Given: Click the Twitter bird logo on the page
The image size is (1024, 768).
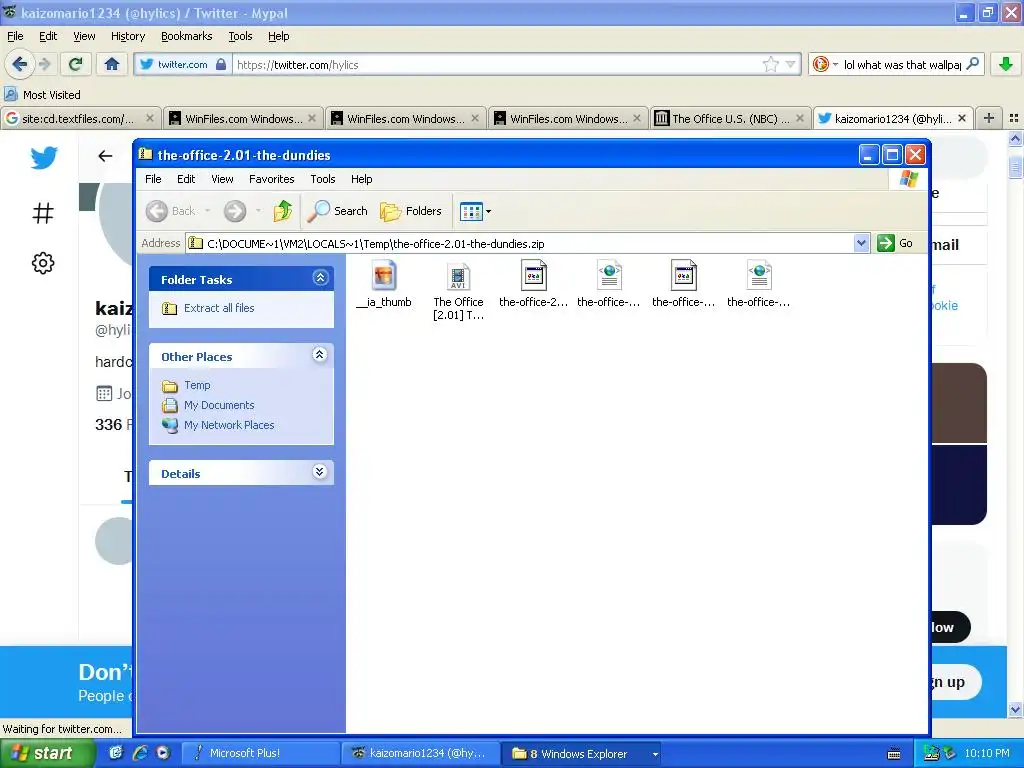Looking at the screenshot, I should (x=44, y=157).
